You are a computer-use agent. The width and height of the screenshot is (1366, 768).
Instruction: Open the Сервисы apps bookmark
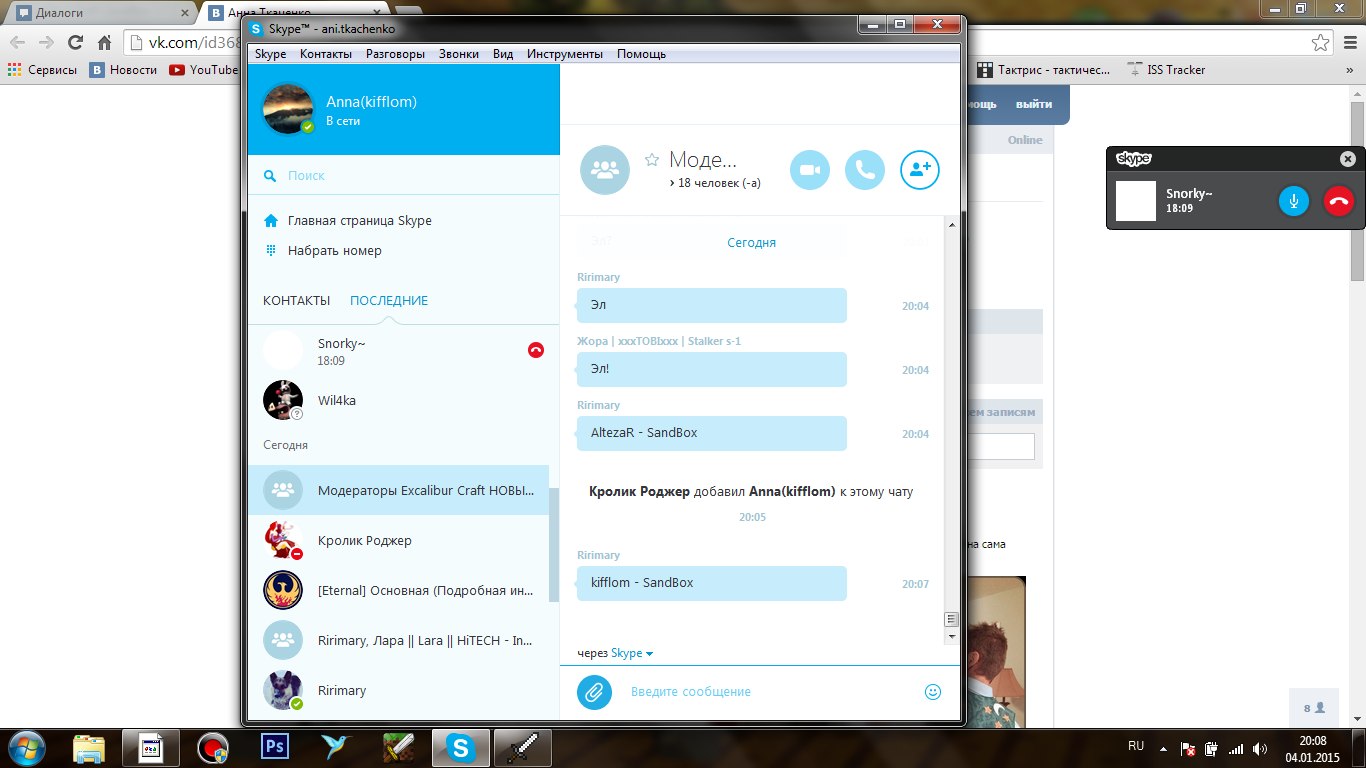tap(43, 70)
